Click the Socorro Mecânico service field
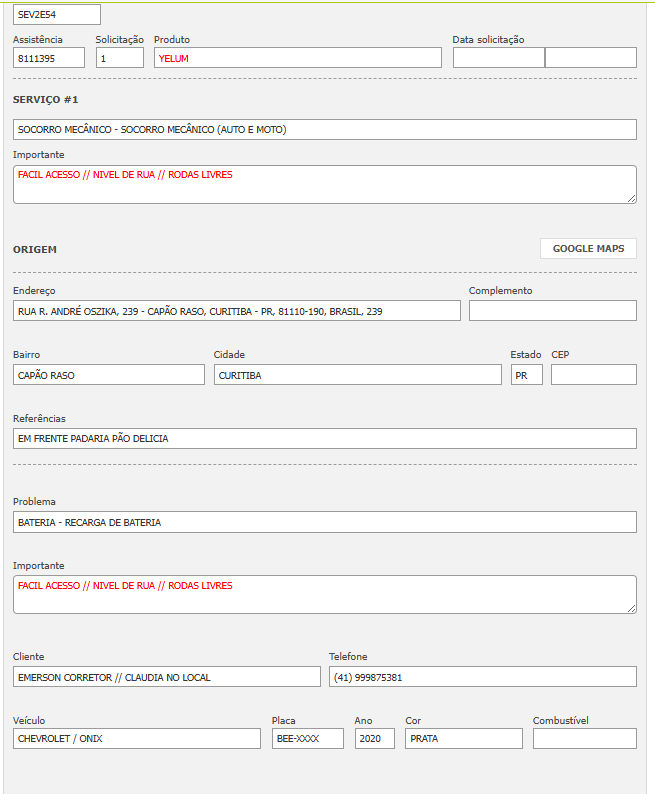 pos(324,130)
